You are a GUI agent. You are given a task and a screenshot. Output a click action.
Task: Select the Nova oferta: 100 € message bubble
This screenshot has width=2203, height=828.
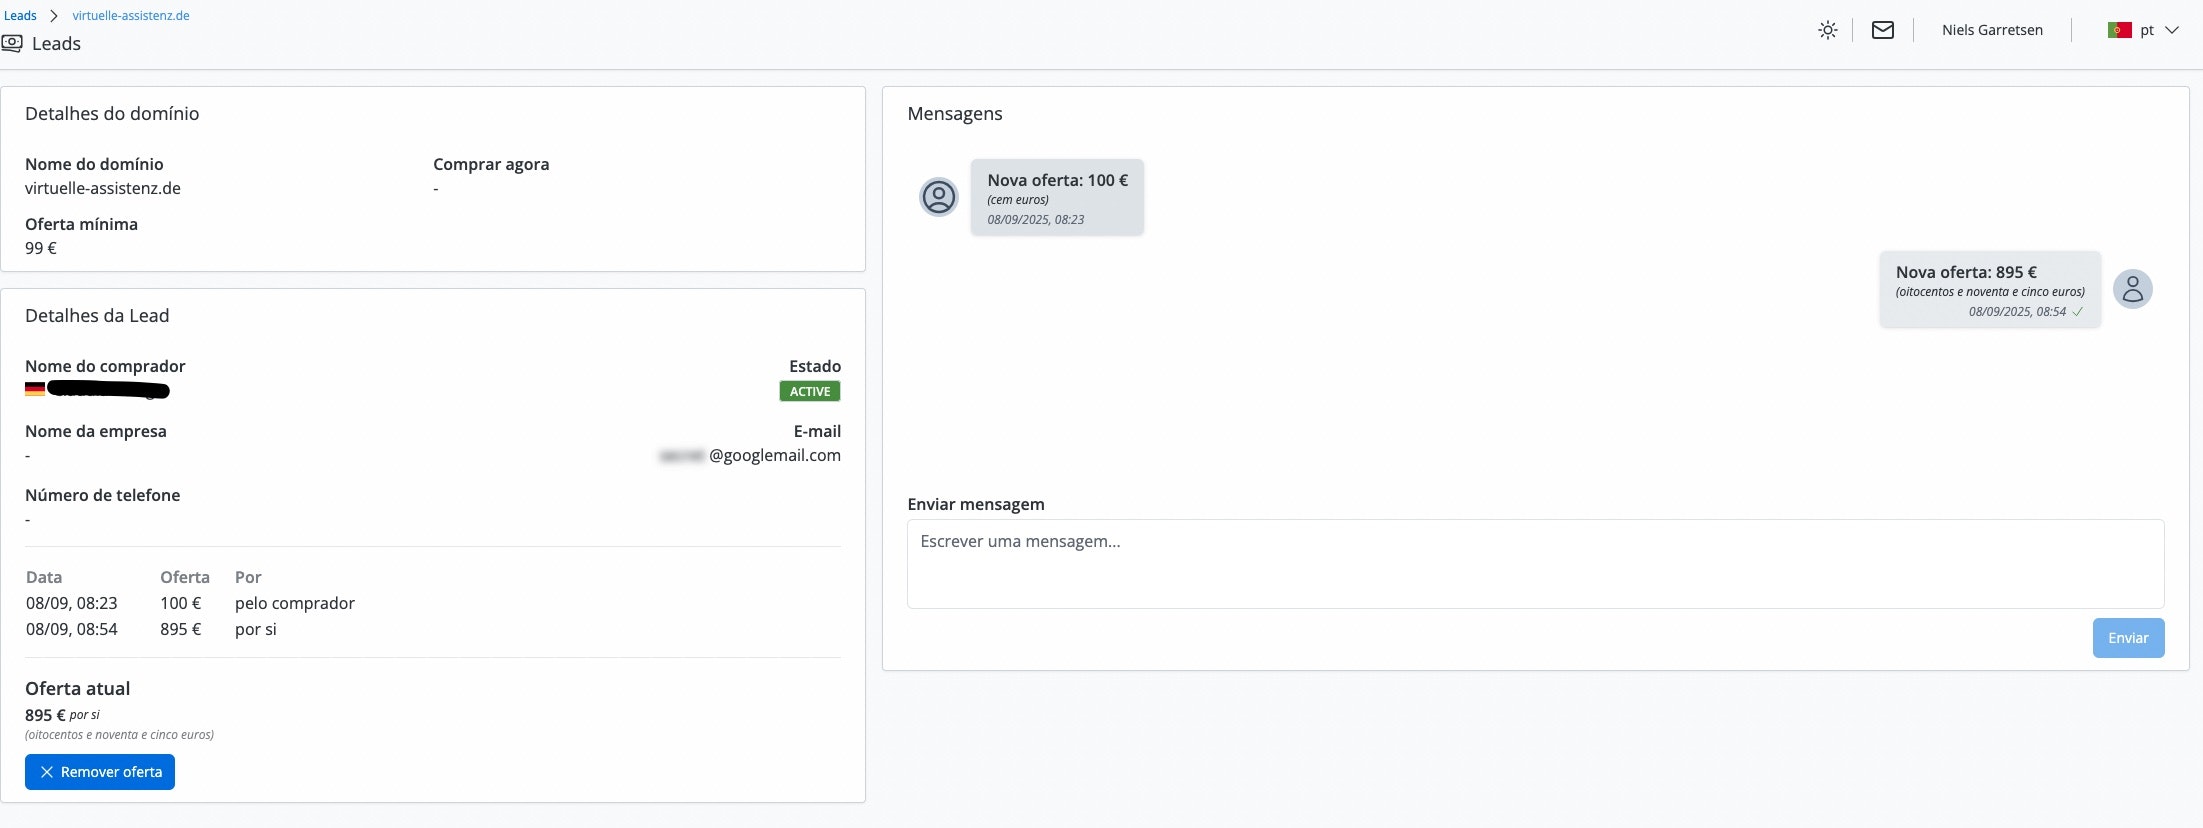click(1056, 197)
